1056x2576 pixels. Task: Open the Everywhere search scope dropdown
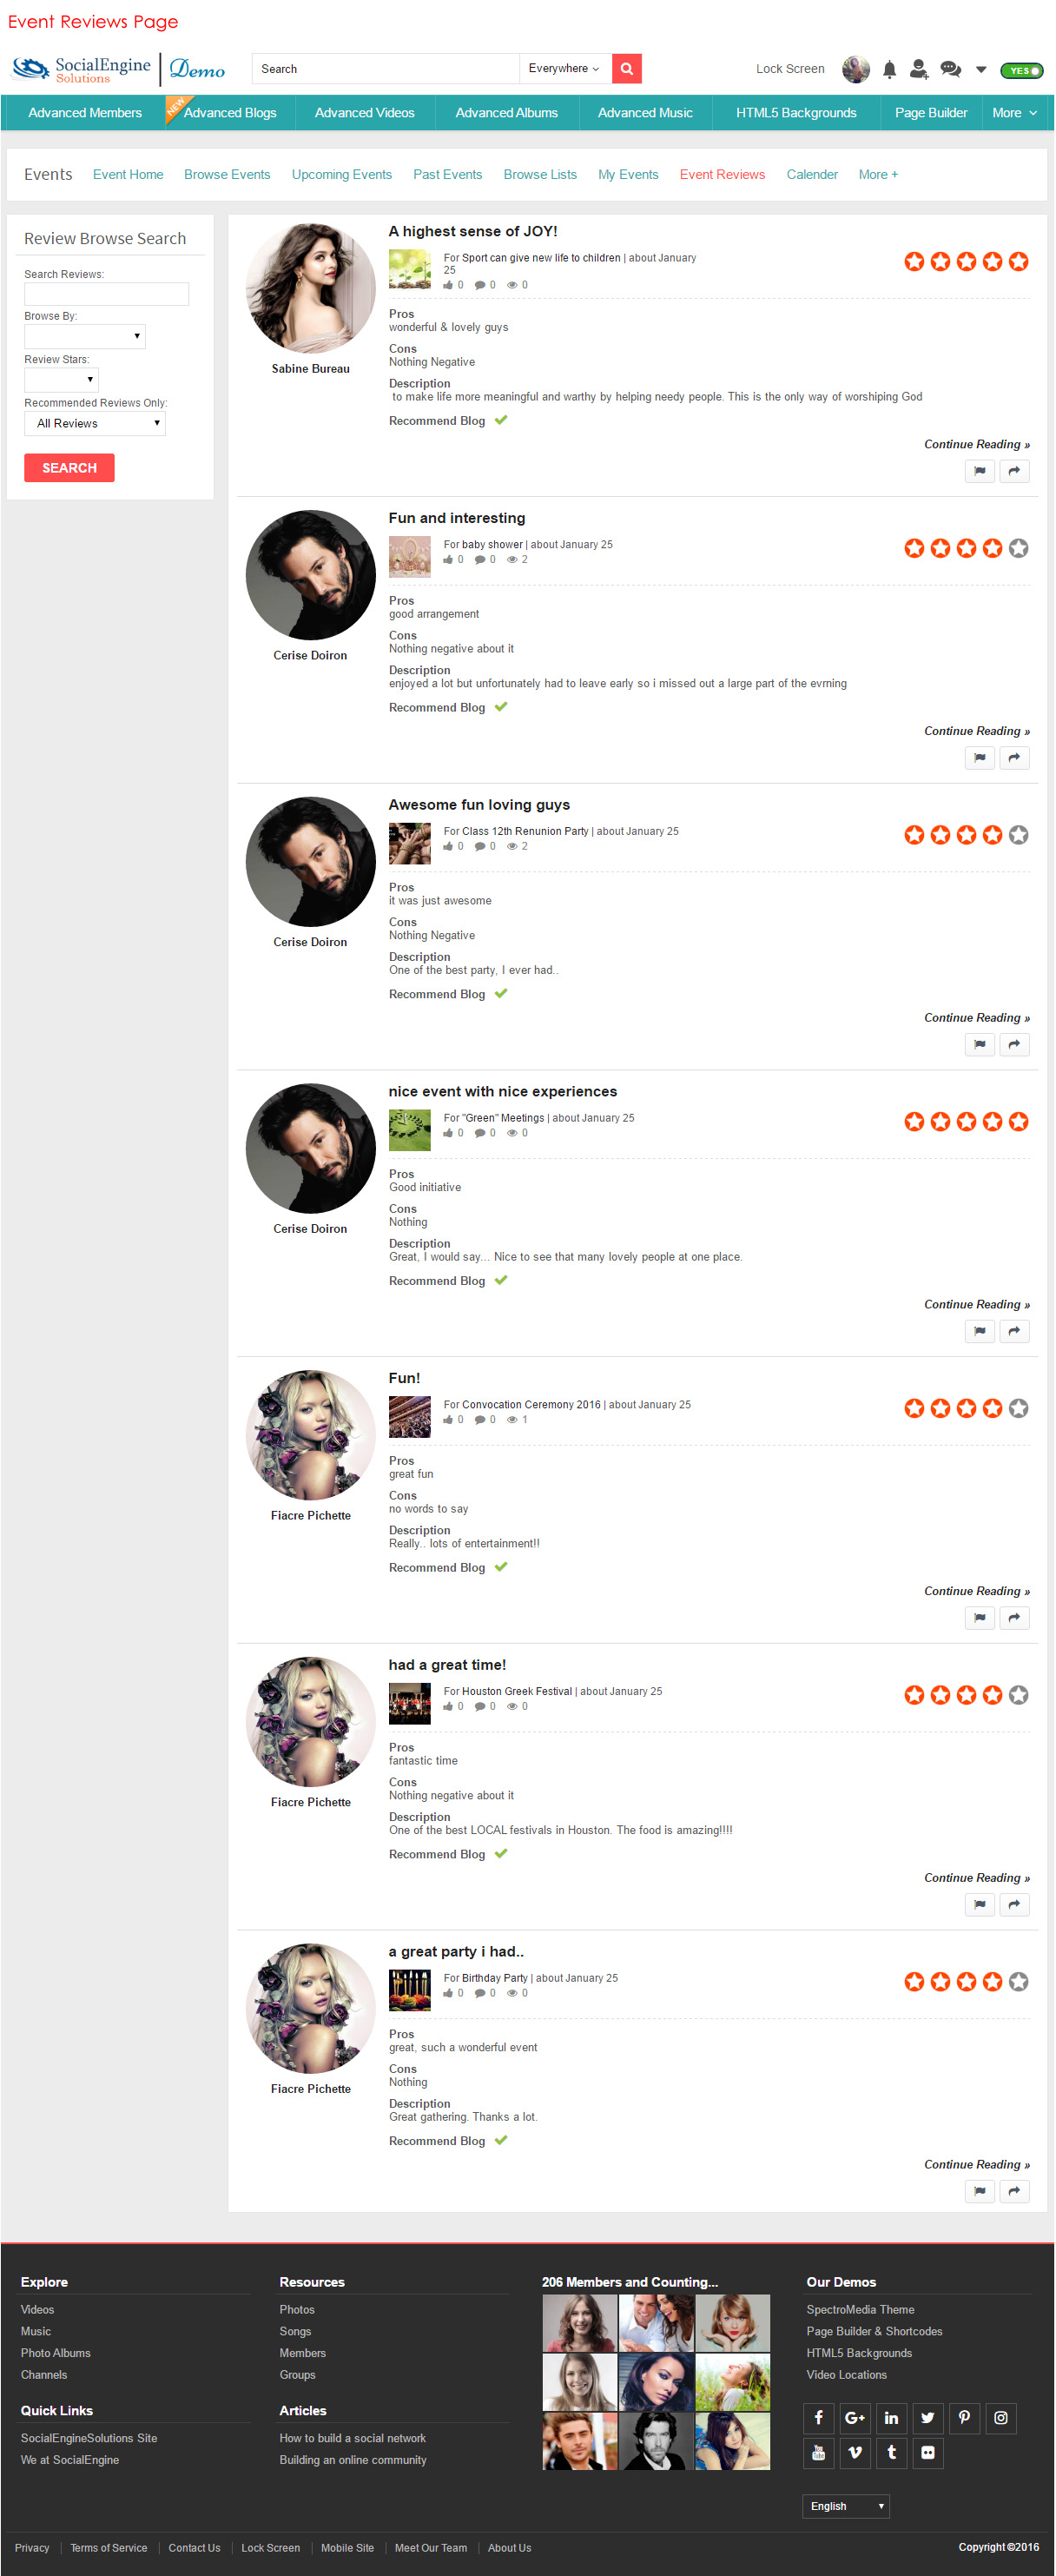(564, 69)
